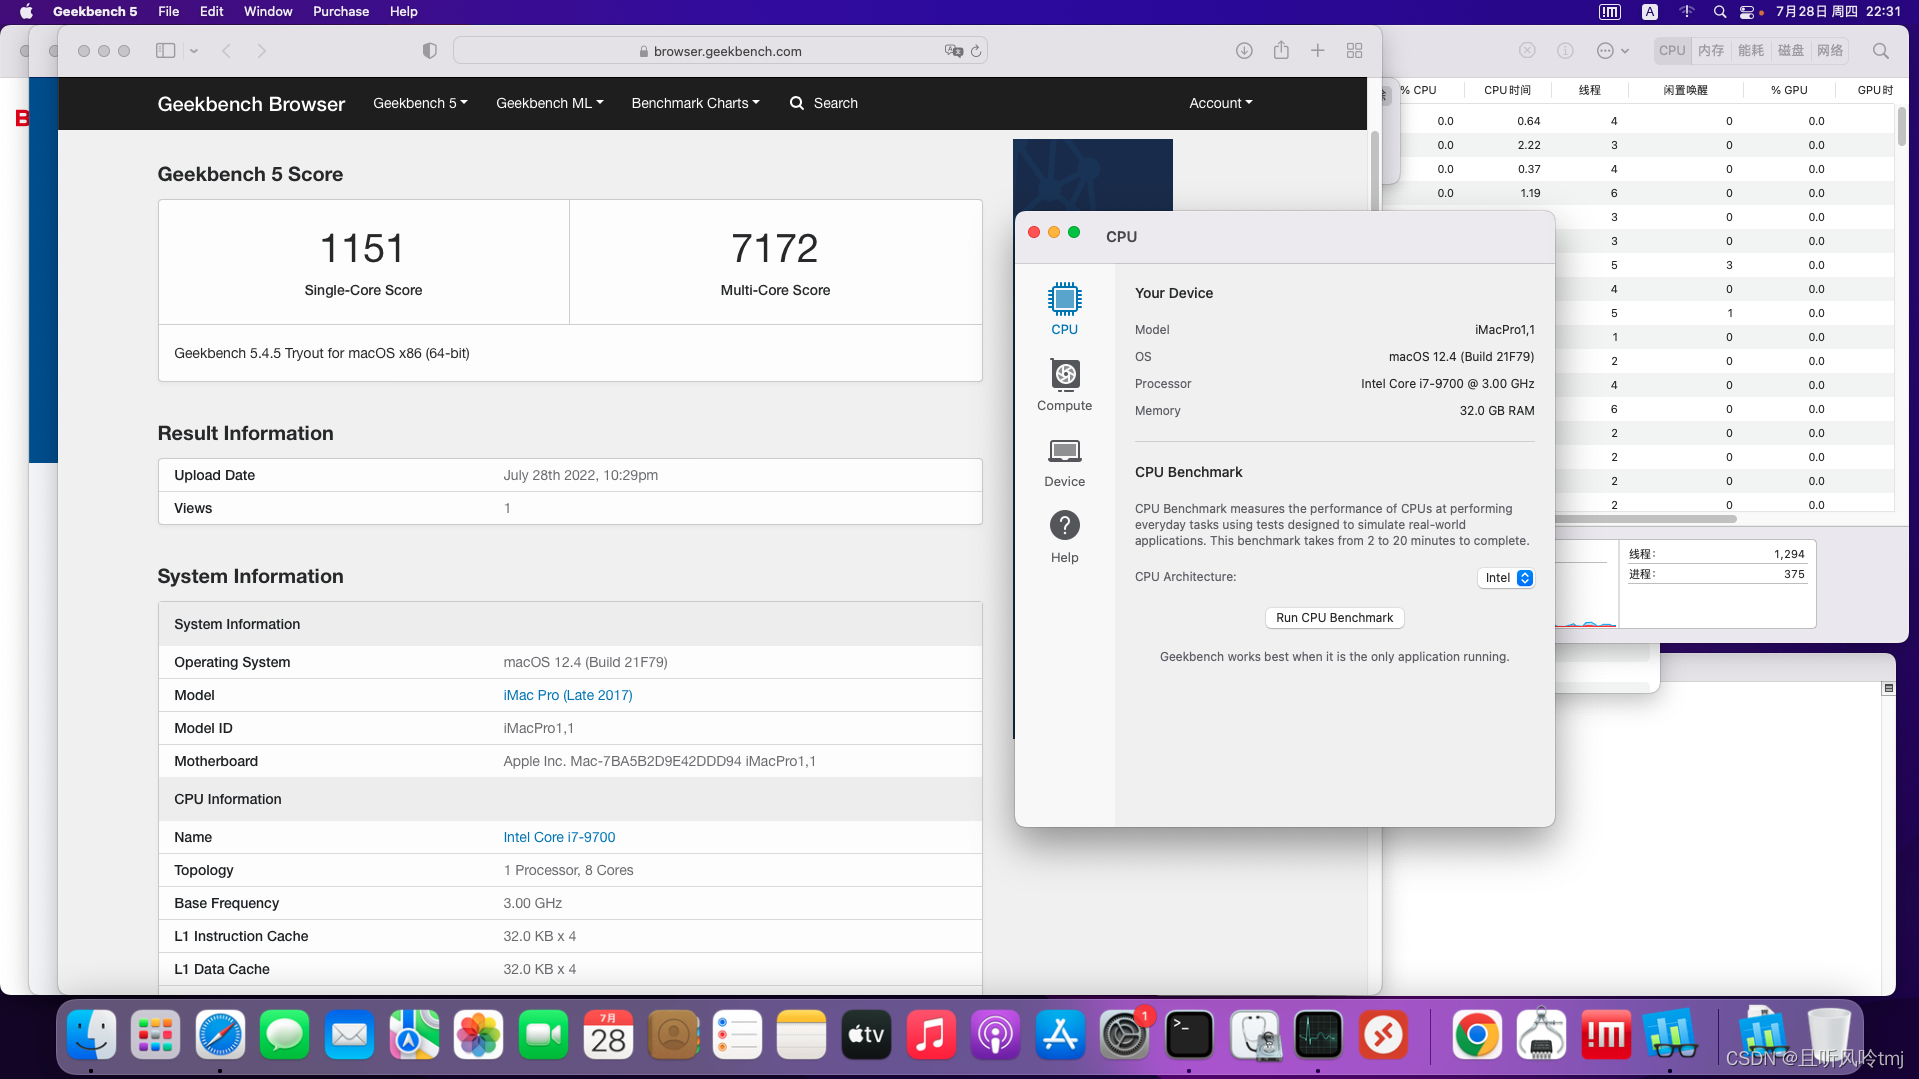Open Mail from the Dock

tap(349, 1035)
